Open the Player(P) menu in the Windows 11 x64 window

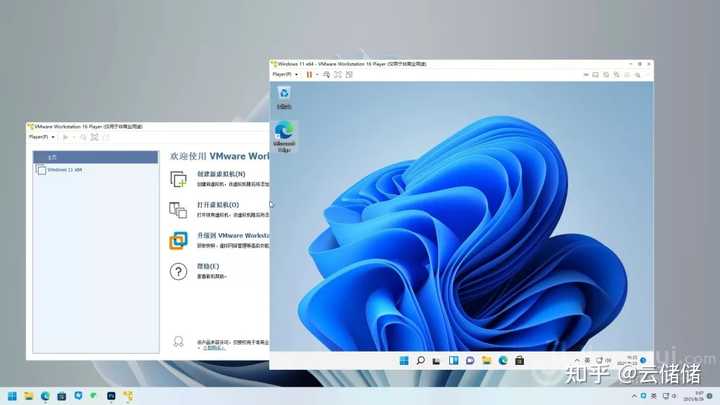pos(285,74)
